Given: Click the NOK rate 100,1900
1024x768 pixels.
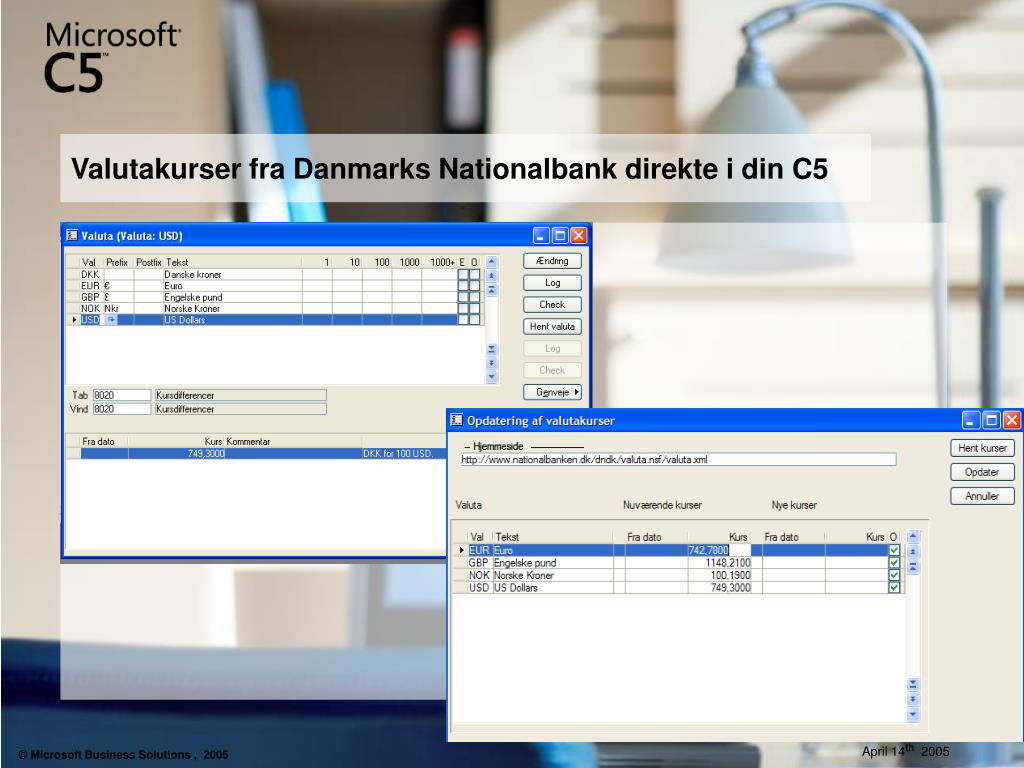Looking at the screenshot, I should coord(731,575).
